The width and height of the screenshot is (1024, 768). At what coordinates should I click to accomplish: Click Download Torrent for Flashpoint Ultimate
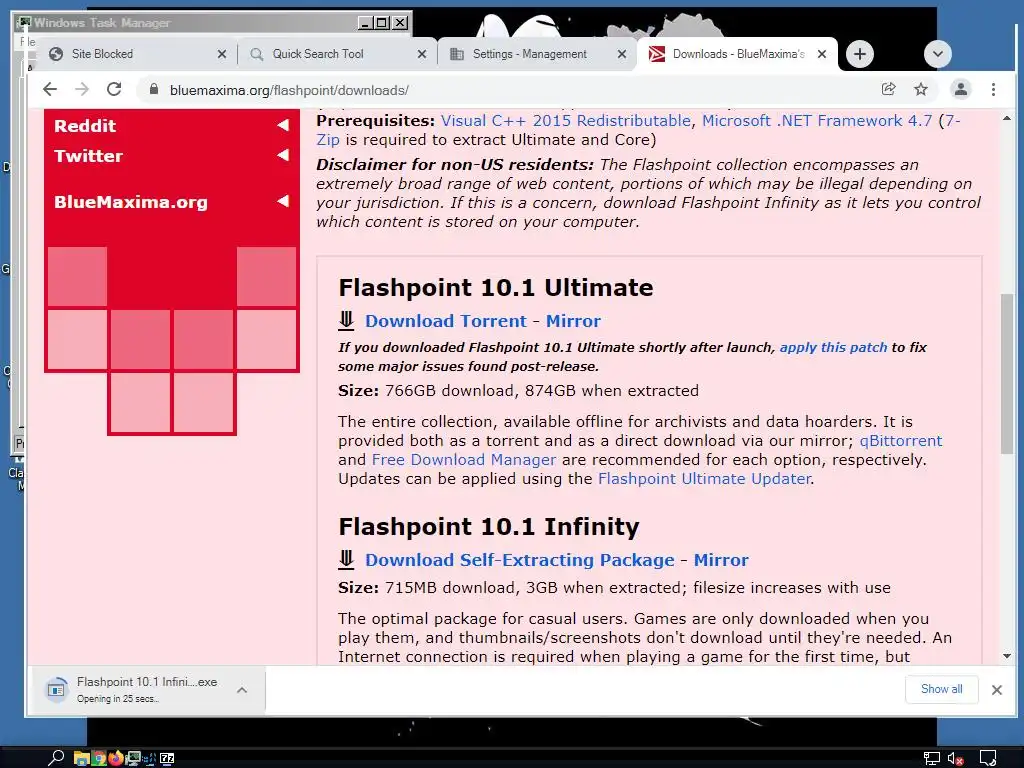[x=445, y=321]
